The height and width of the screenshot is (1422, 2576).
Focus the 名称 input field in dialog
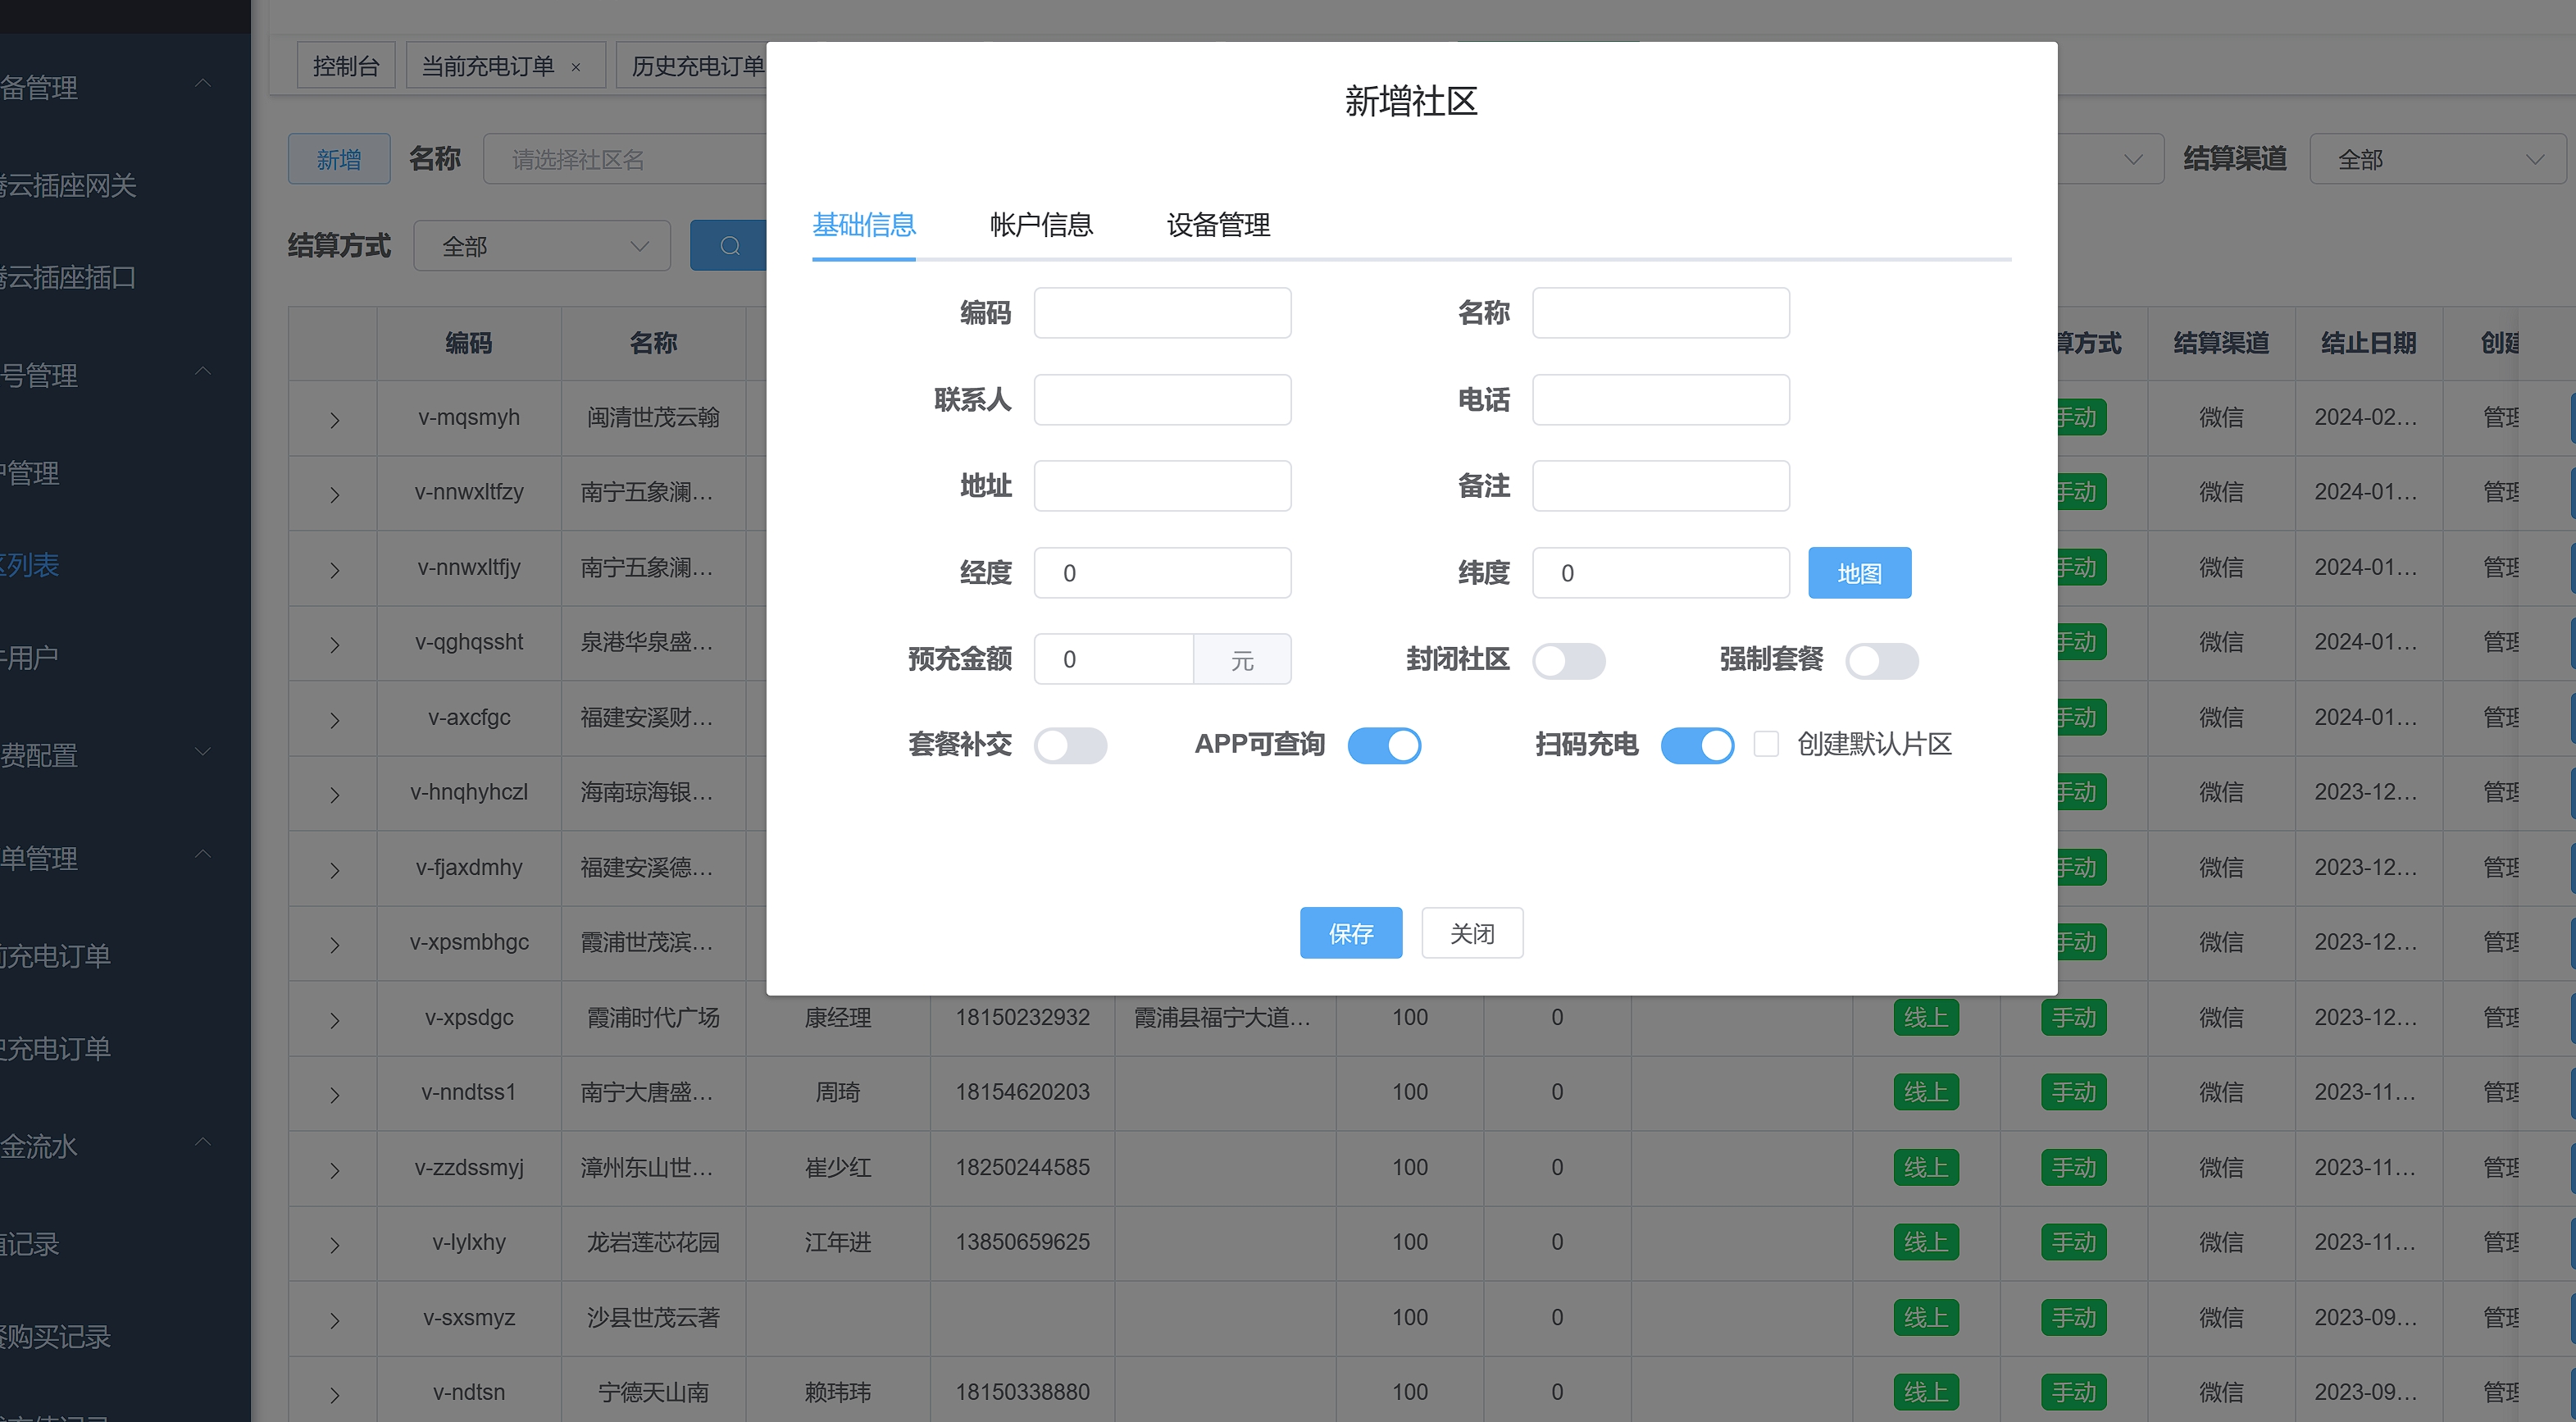click(x=1660, y=313)
